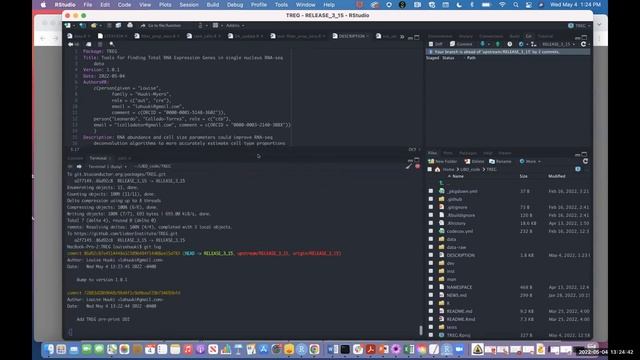Open the Git gear options dropdown
Screen dimensions: 640x360
(522, 44)
